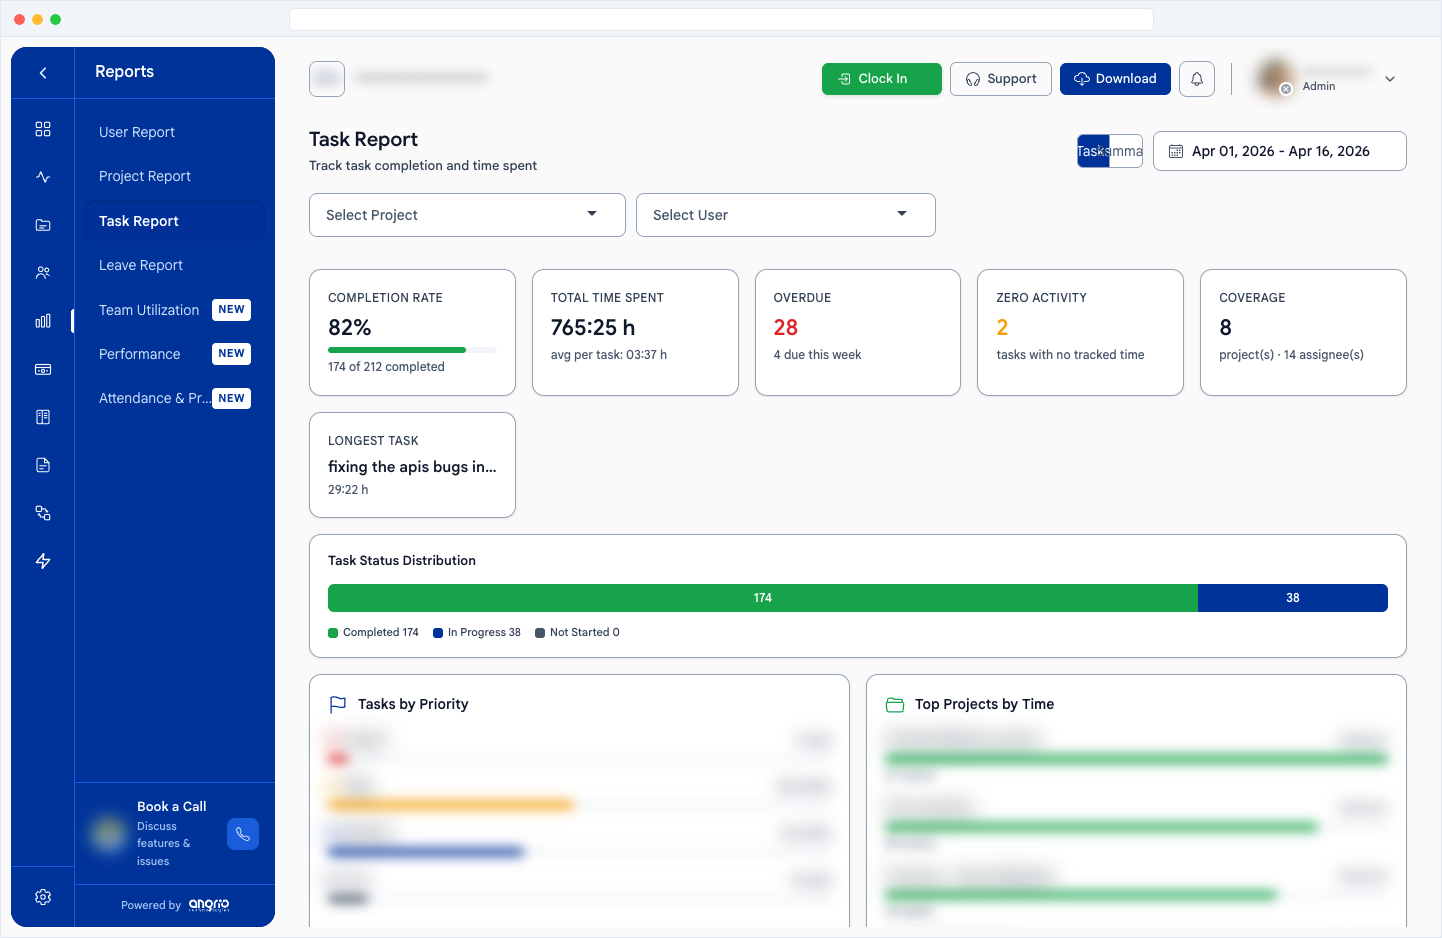This screenshot has width=1442, height=938.
Task: Click the Completion Rate progress bar
Action: point(412,349)
